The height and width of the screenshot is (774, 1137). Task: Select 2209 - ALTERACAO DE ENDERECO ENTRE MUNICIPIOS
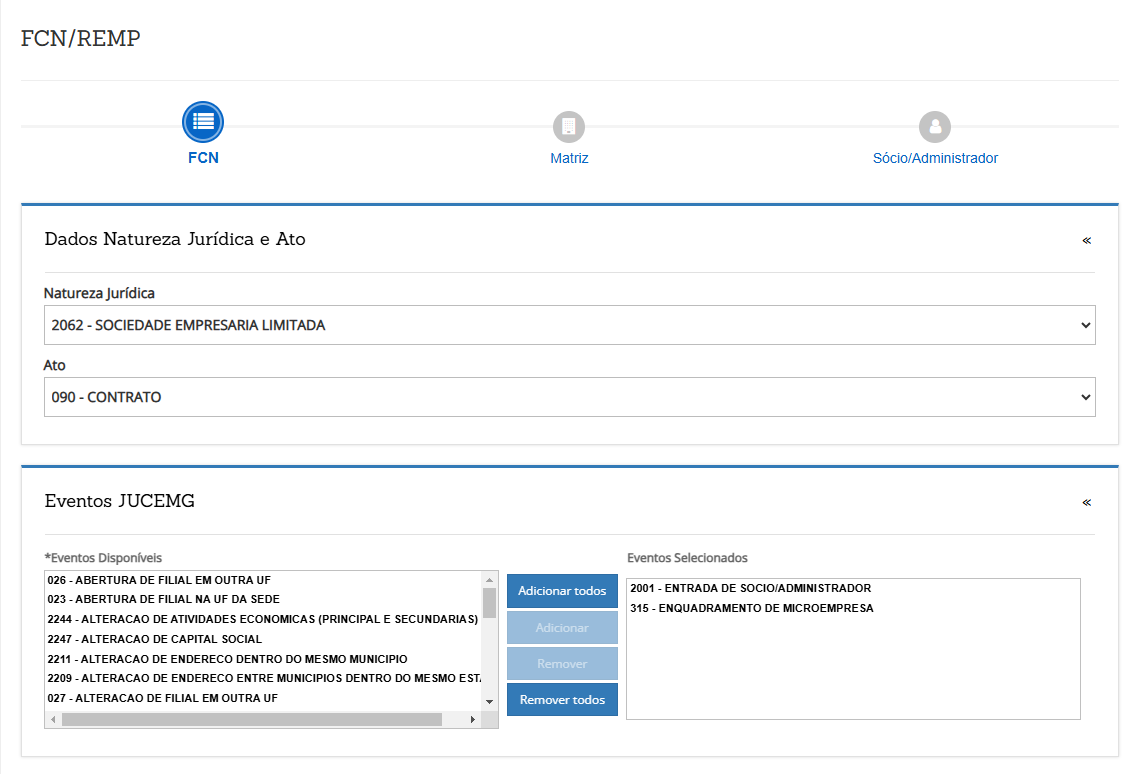263,678
